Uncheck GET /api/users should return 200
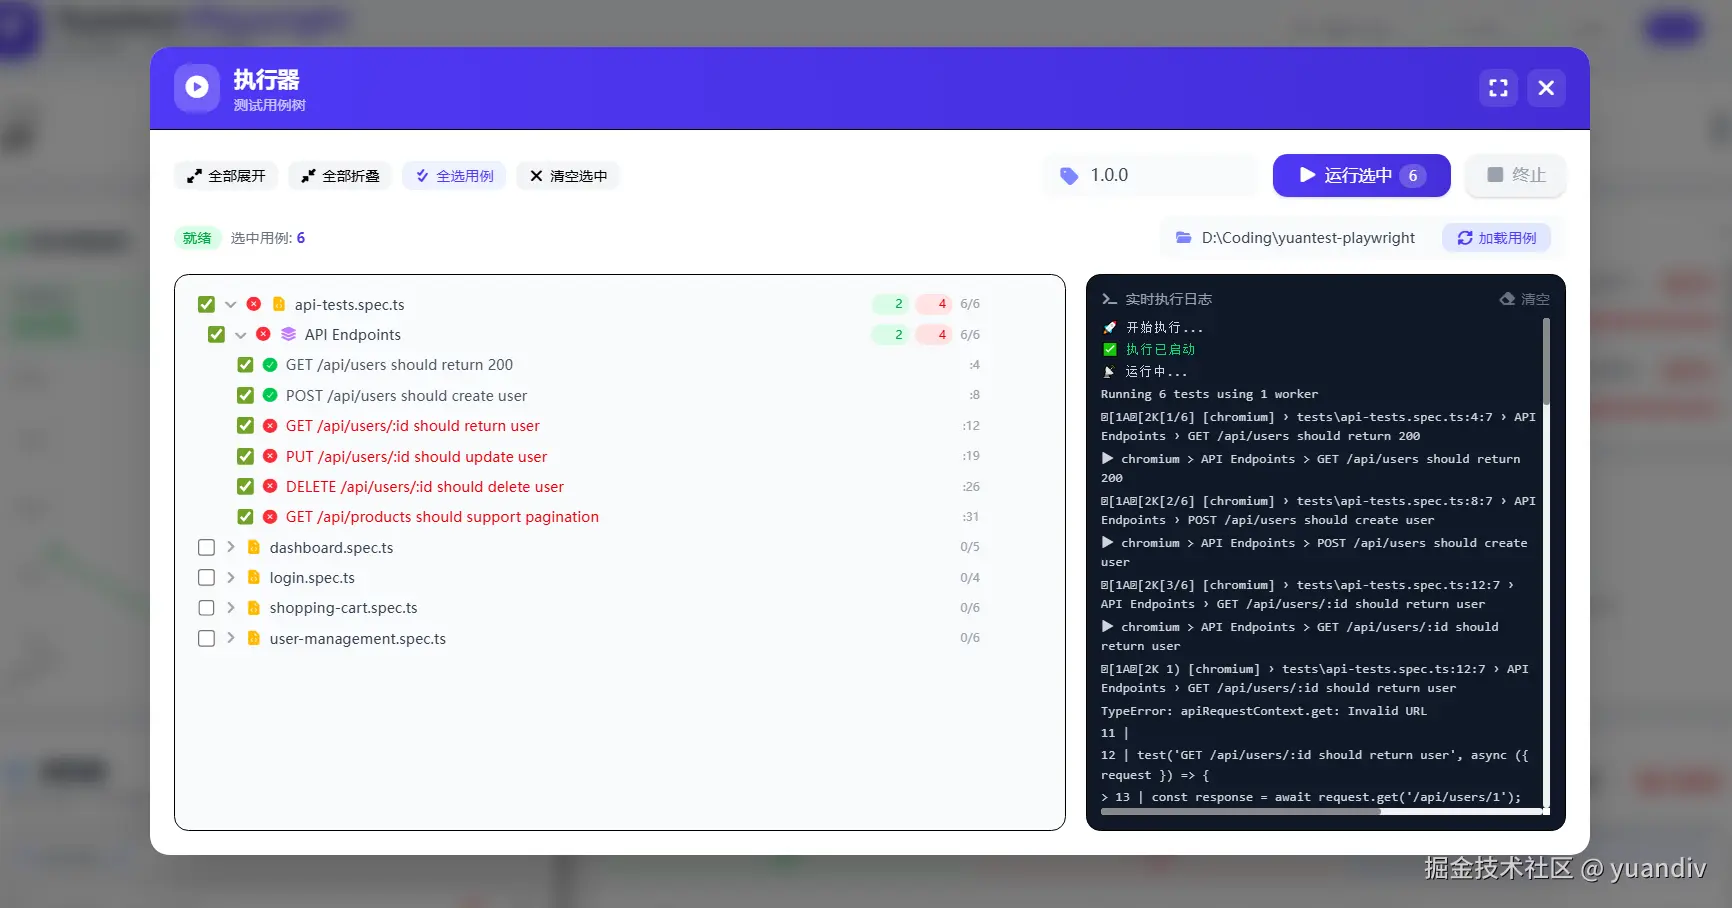This screenshot has width=1732, height=908. 245,365
